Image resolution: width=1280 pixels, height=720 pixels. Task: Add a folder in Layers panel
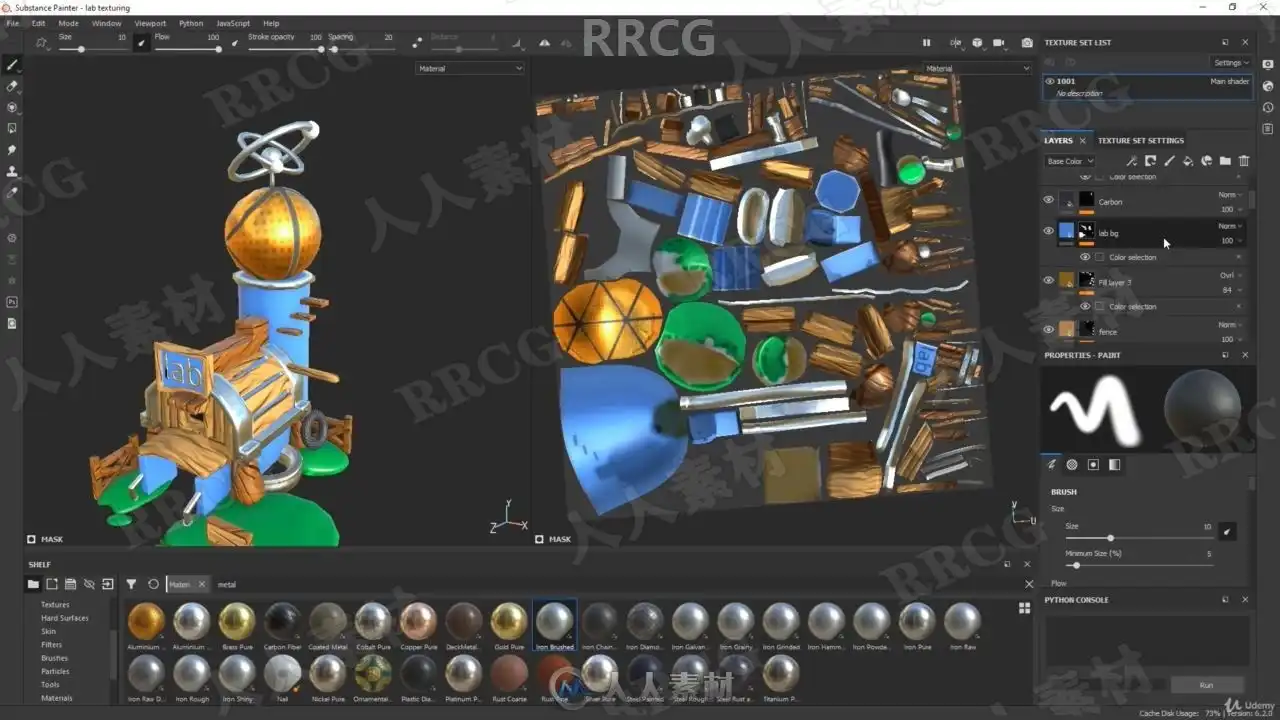coord(1225,161)
